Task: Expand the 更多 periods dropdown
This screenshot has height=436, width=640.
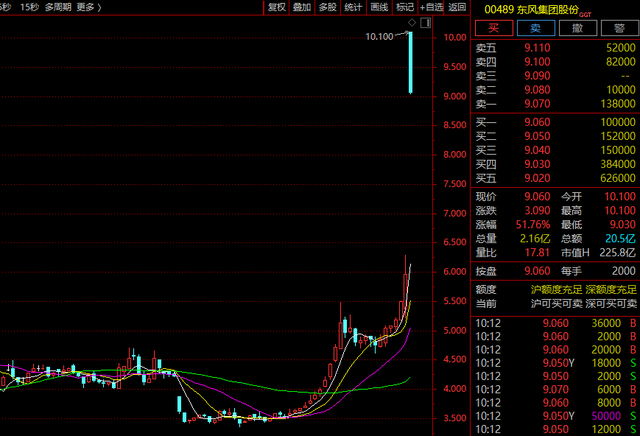Action: point(89,7)
